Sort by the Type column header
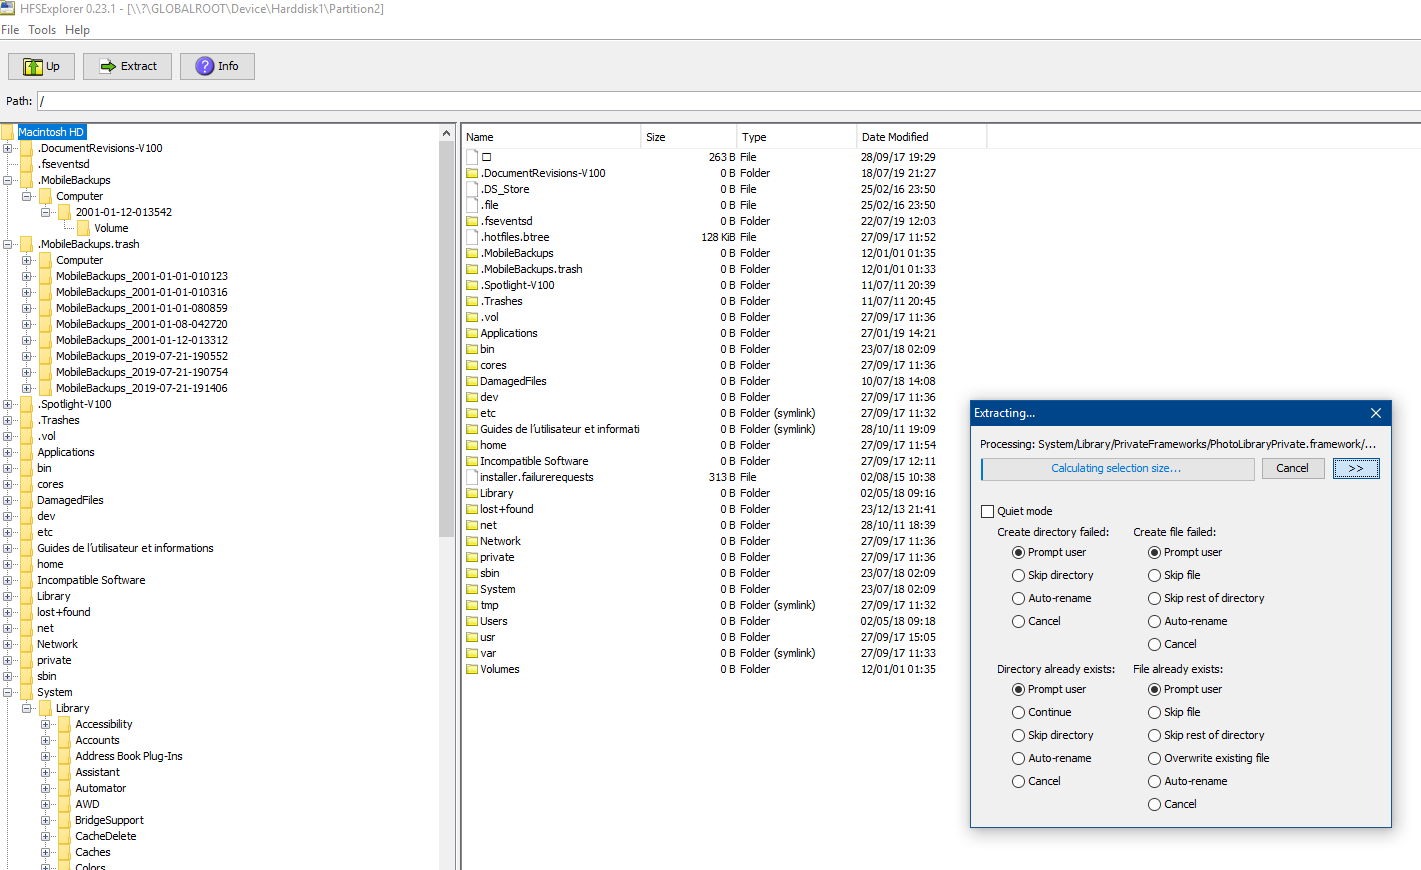1421x870 pixels. point(797,137)
